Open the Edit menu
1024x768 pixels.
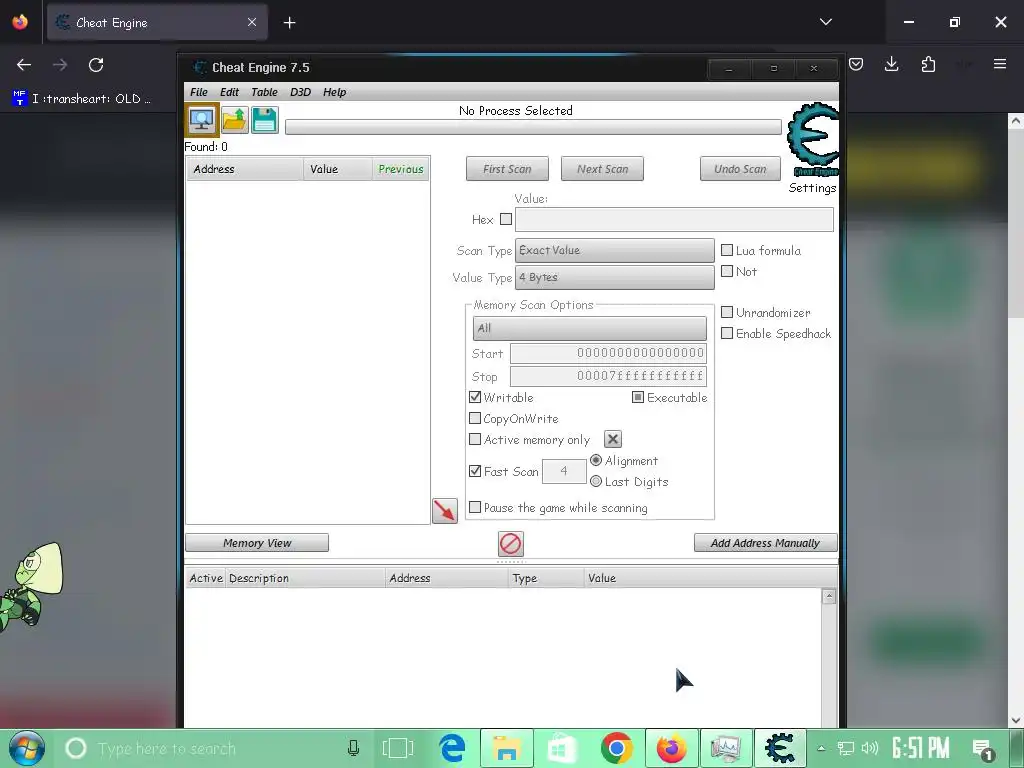point(229,92)
